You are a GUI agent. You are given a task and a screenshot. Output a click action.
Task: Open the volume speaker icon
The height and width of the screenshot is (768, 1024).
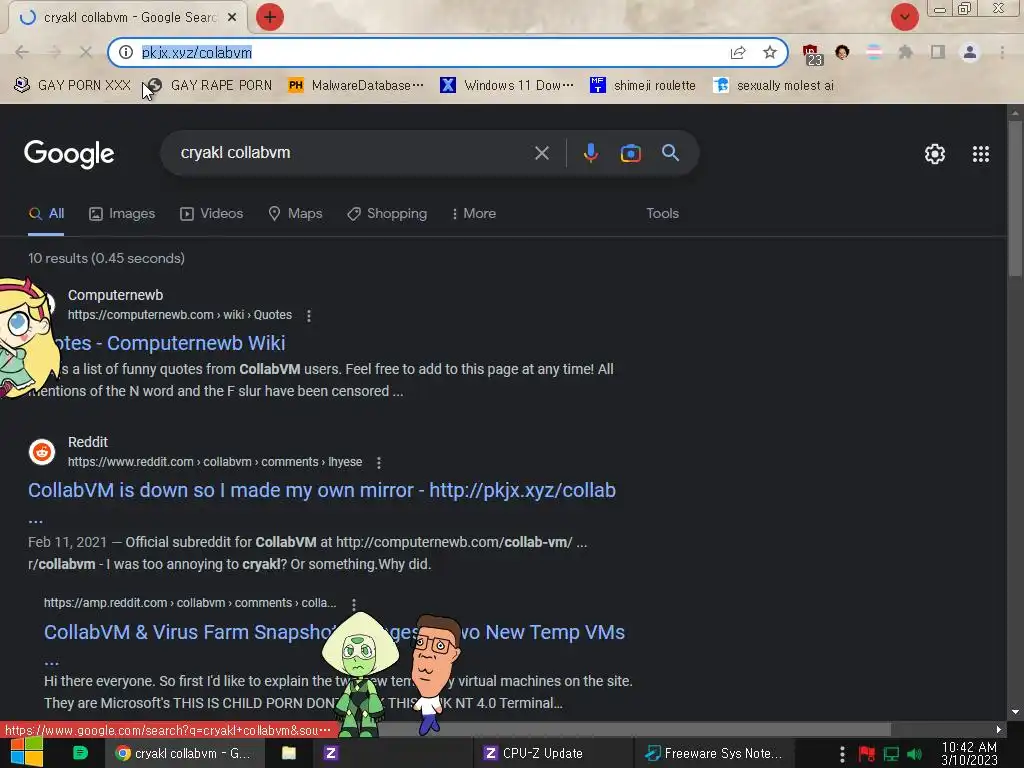914,754
